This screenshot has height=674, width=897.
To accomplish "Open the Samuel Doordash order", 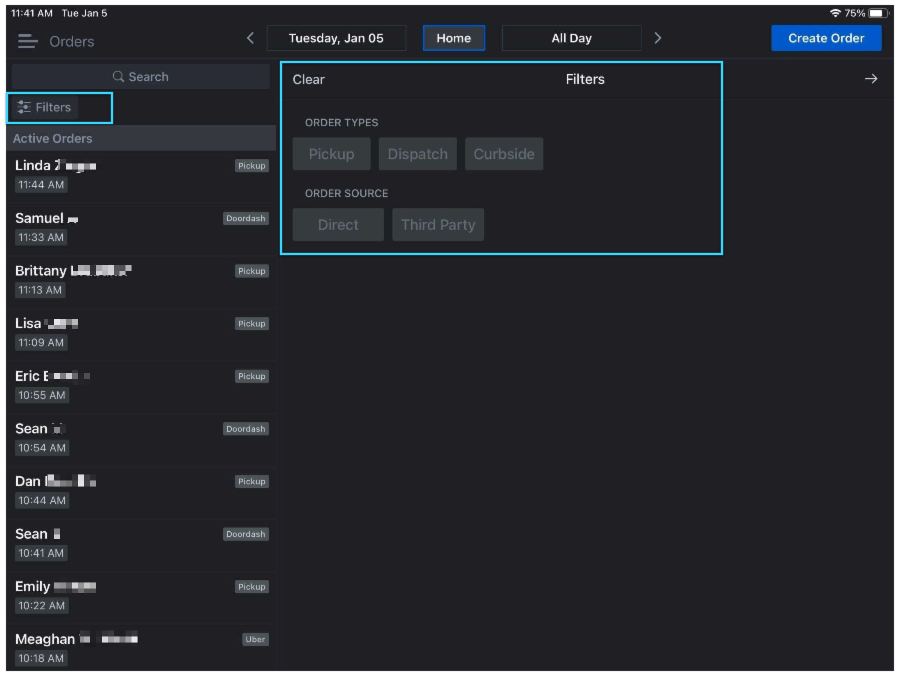I will point(141,229).
